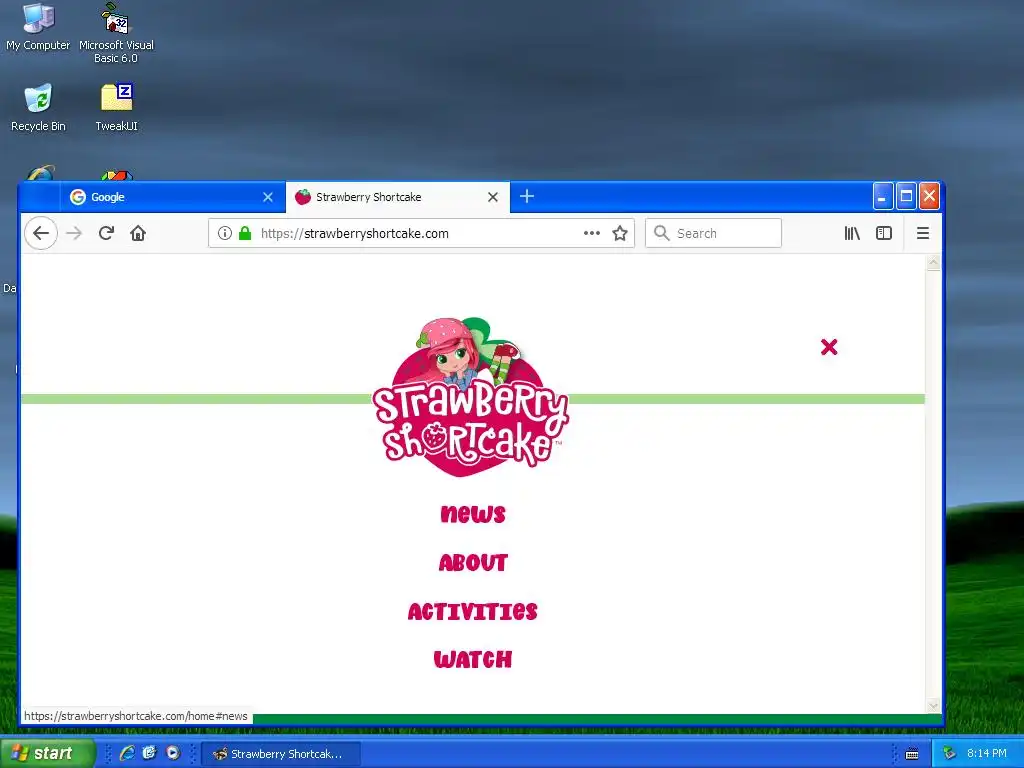Viewport: 1024px width, 768px height.
Task: Close the site menu with pink X
Action: coord(829,347)
